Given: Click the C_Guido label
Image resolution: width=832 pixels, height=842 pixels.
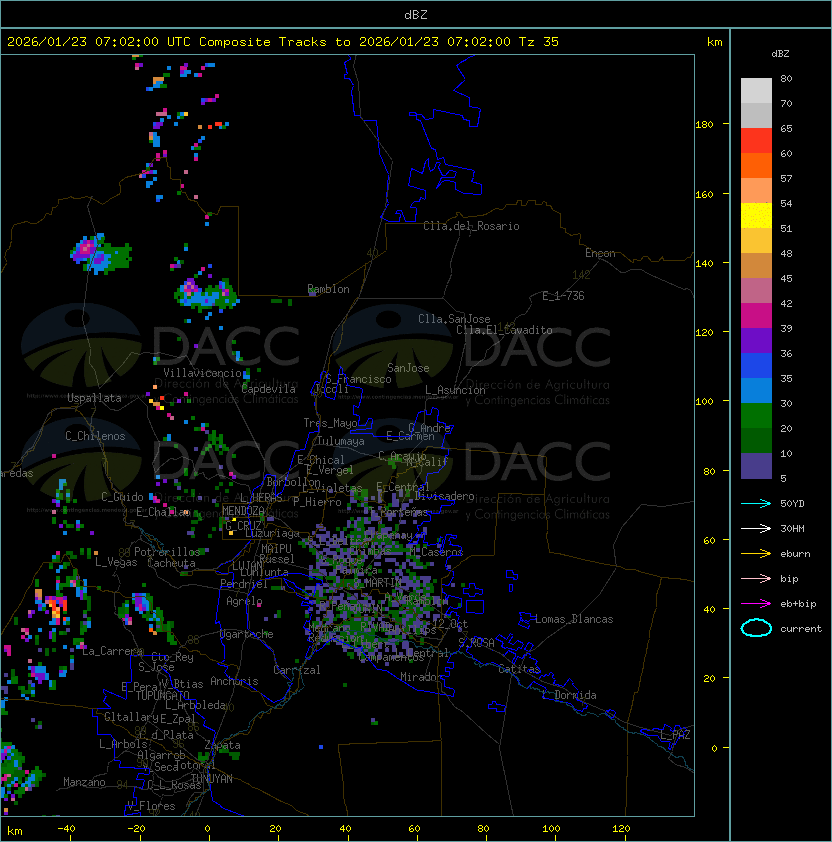Looking at the screenshot, I should coord(122,497).
